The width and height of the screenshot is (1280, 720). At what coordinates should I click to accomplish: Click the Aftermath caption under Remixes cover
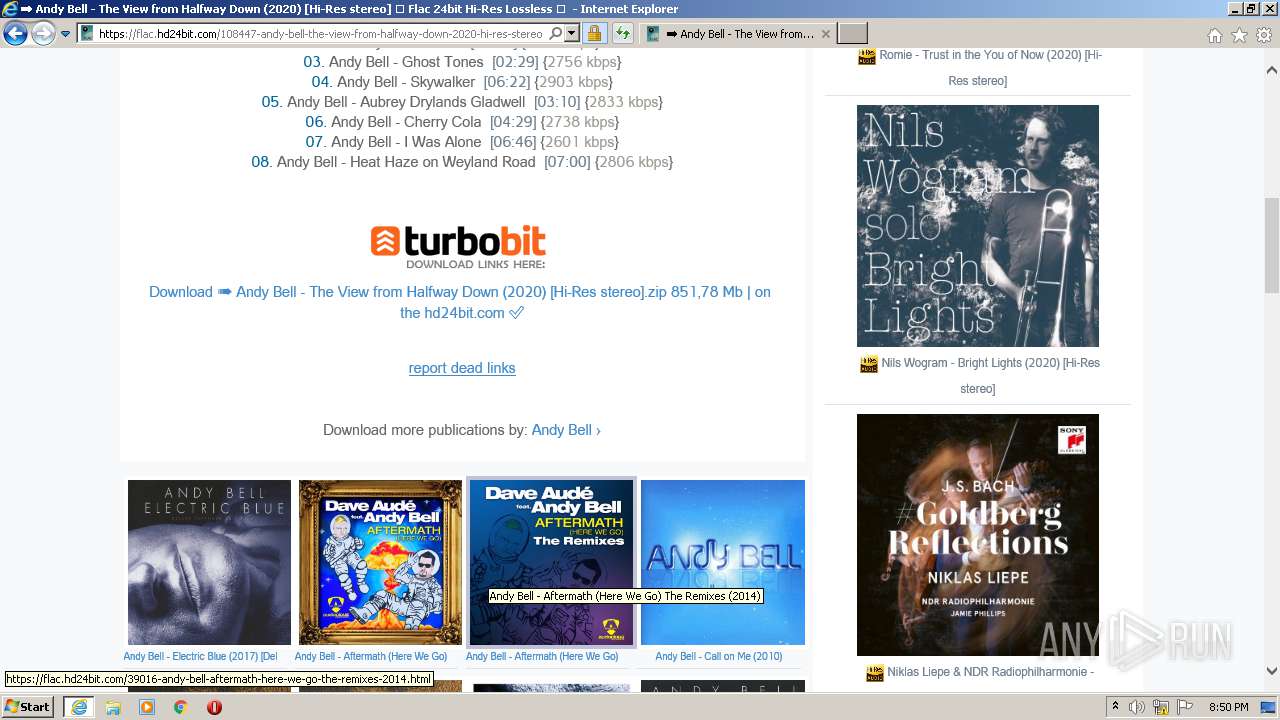click(x=542, y=656)
